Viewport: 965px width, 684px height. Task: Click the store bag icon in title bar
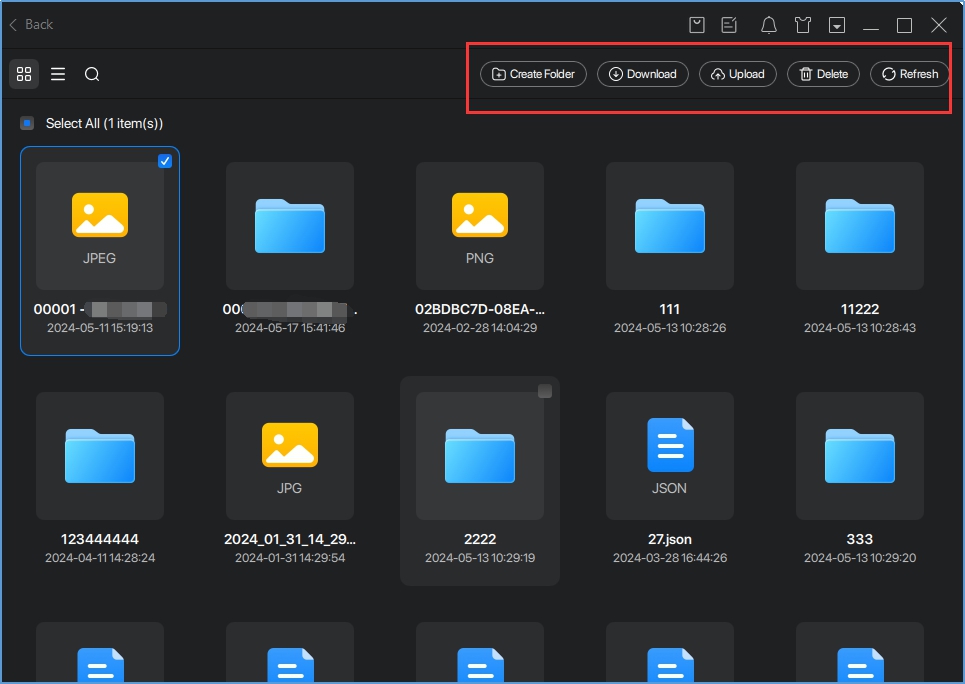[x=698, y=25]
